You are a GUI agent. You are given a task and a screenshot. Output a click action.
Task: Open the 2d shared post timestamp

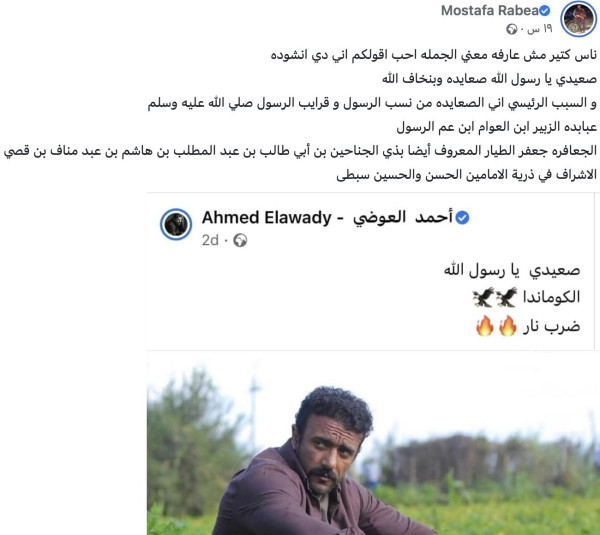coord(210,240)
